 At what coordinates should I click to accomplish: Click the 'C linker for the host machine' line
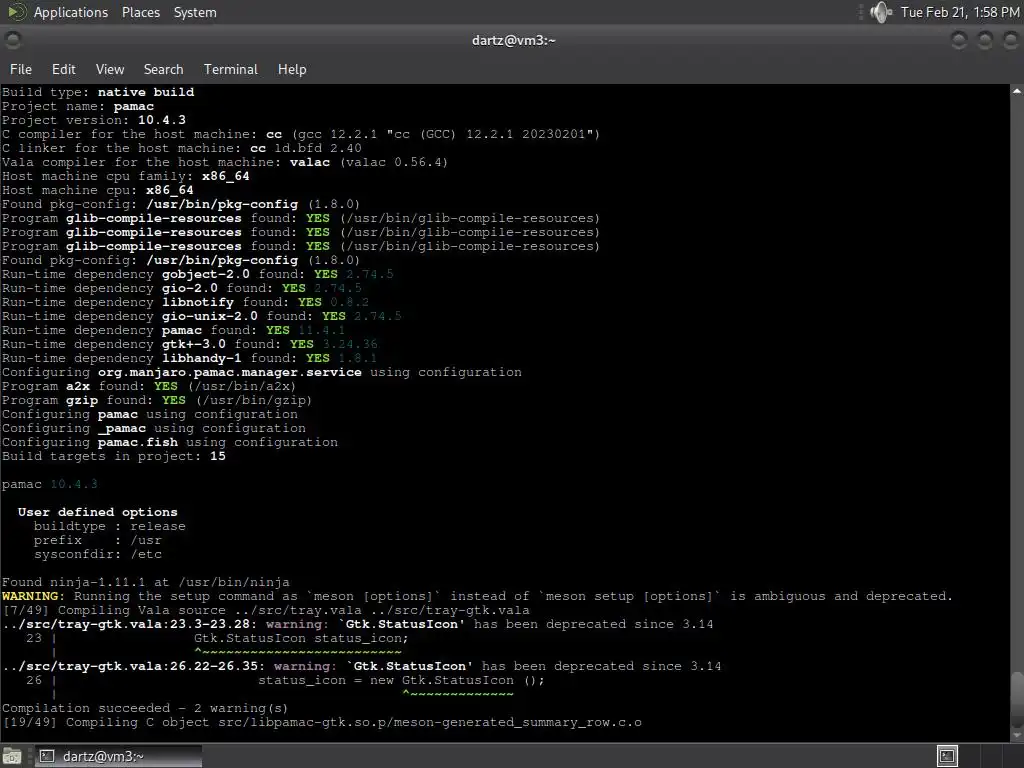coord(182,148)
